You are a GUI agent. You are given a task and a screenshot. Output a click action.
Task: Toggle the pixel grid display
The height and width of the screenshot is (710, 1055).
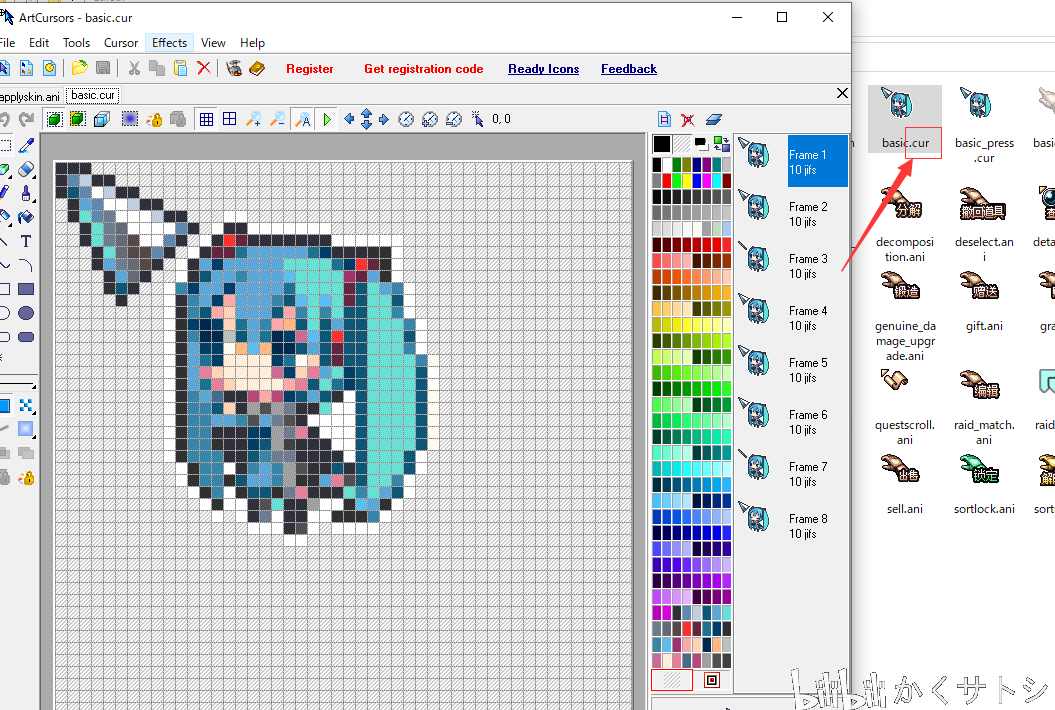[x=206, y=119]
